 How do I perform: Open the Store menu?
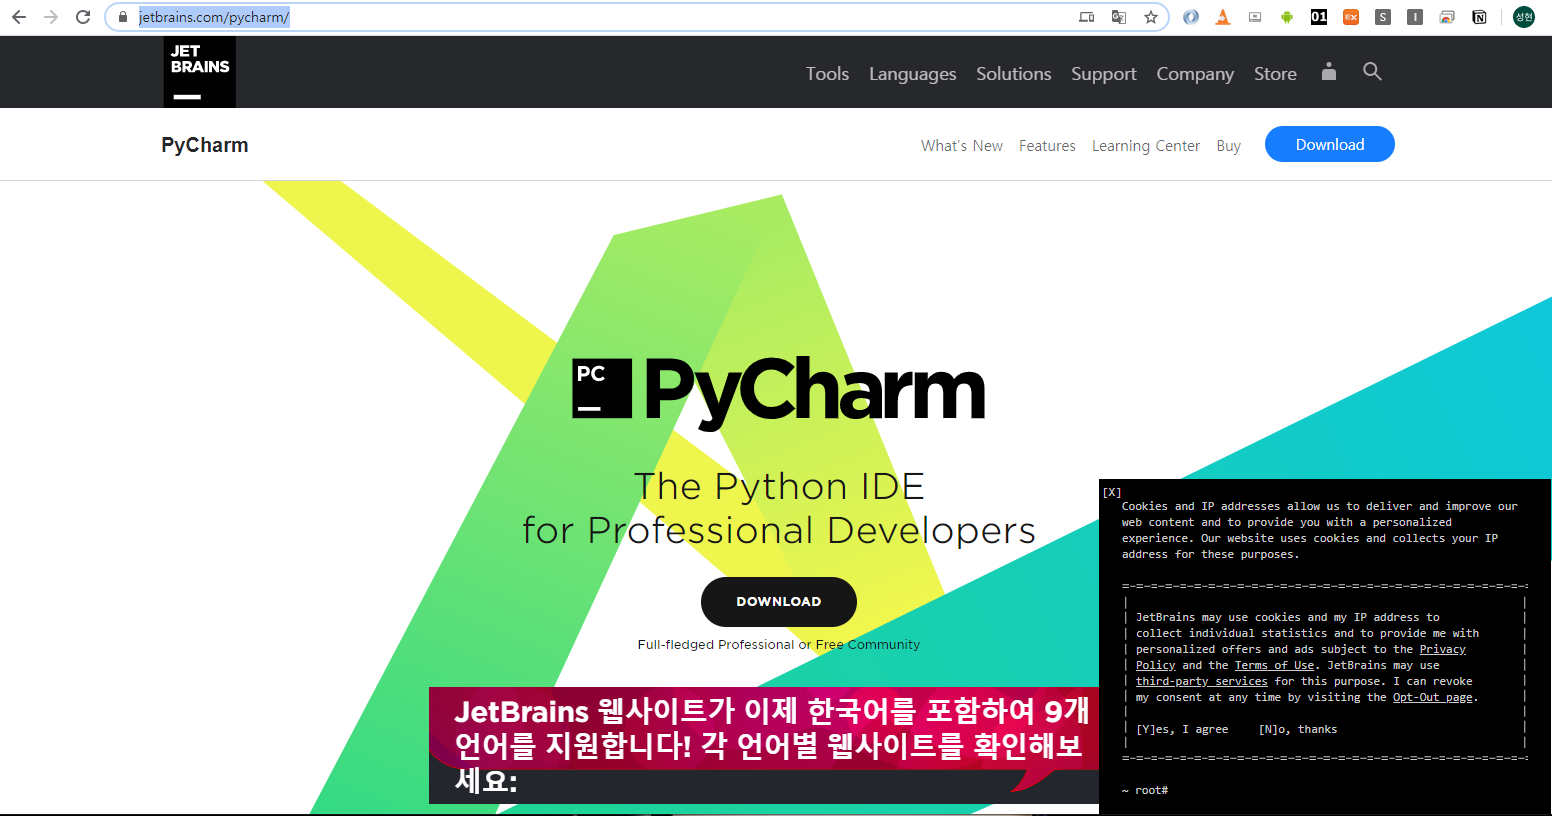point(1275,74)
